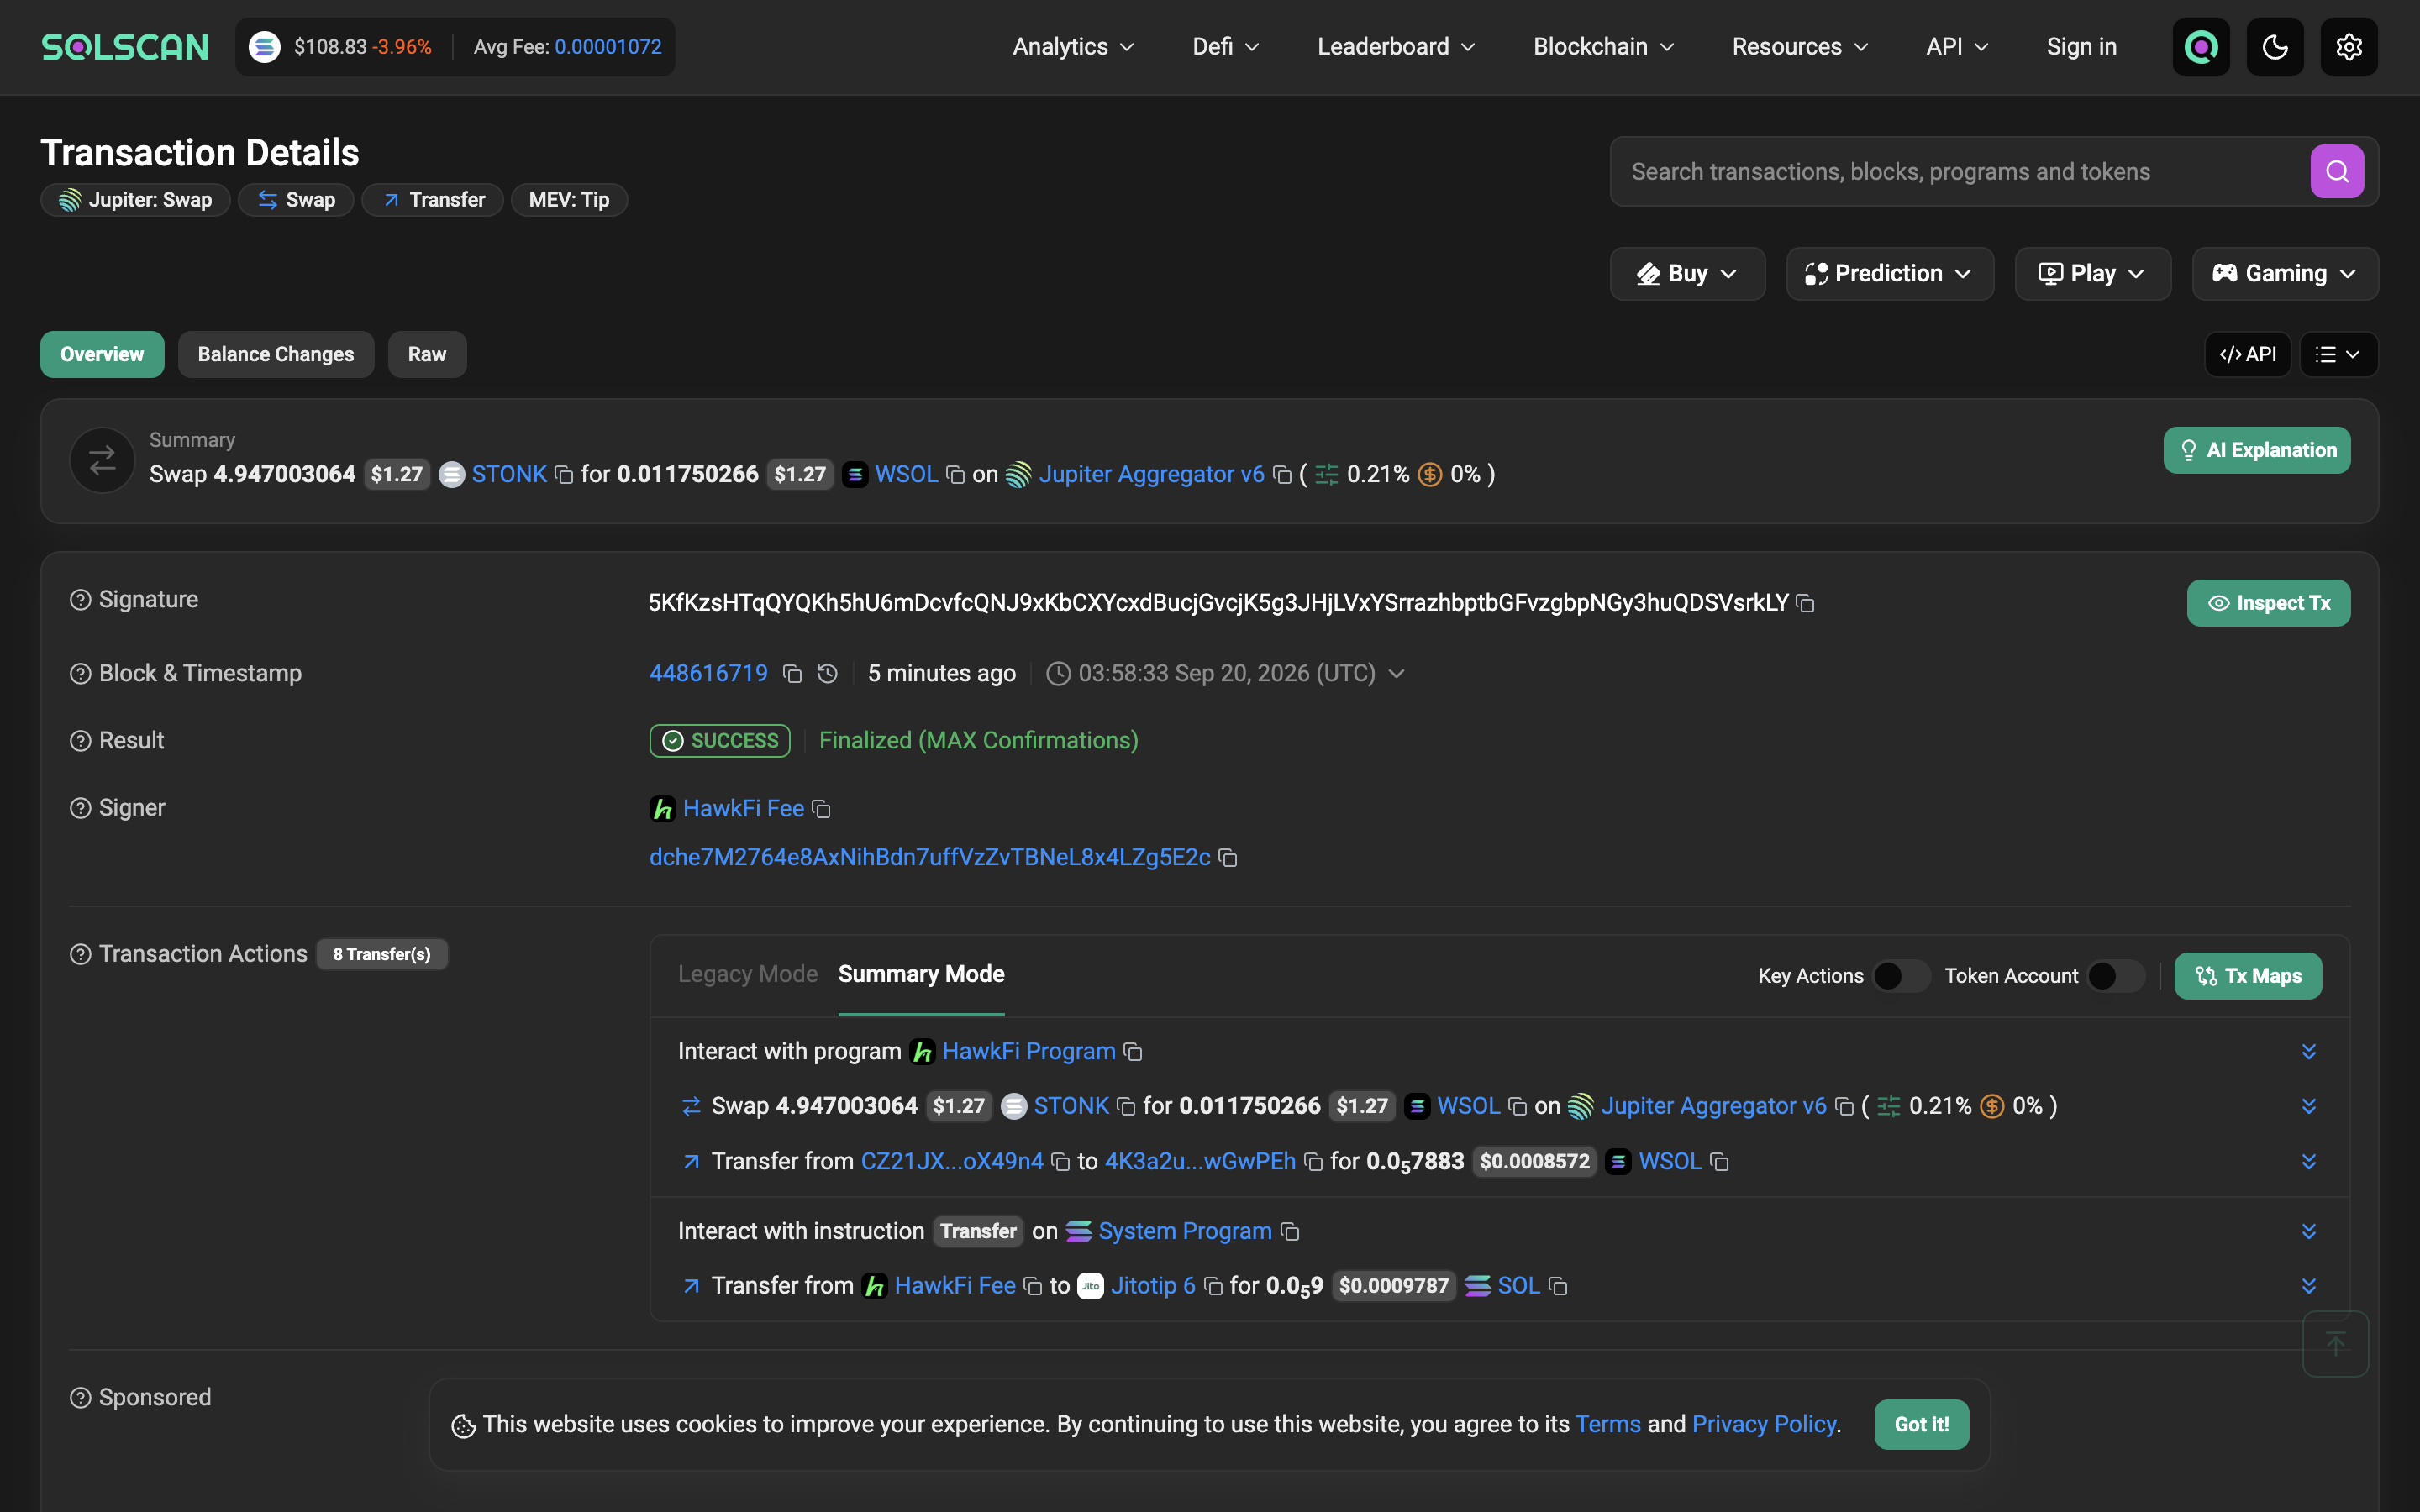This screenshot has height=1512, width=2420.
Task: Copy Jupiter Aggregator v6 address in Summary
Action: point(1282,475)
